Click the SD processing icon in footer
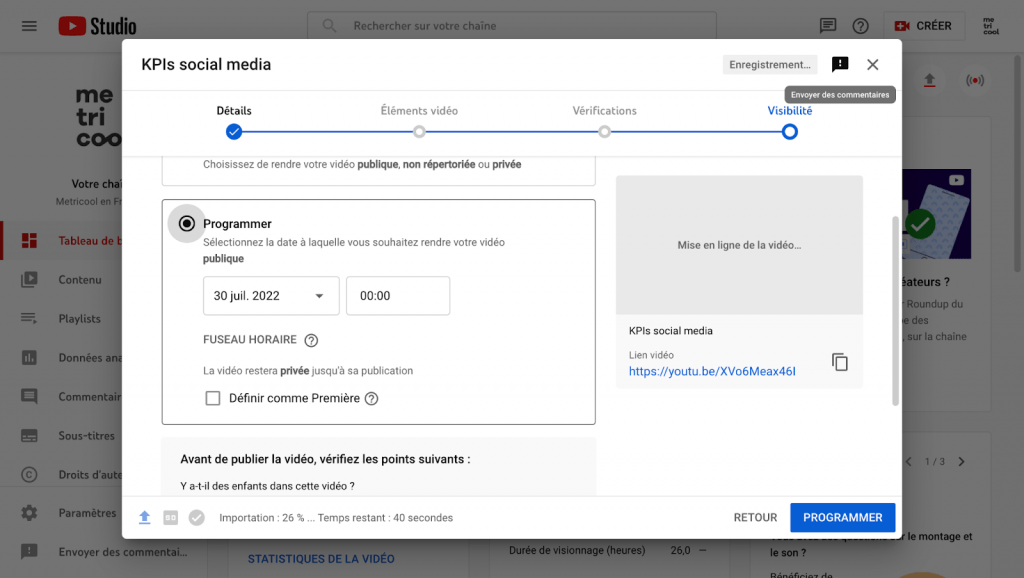The width and height of the screenshot is (1024, 578). (170, 518)
